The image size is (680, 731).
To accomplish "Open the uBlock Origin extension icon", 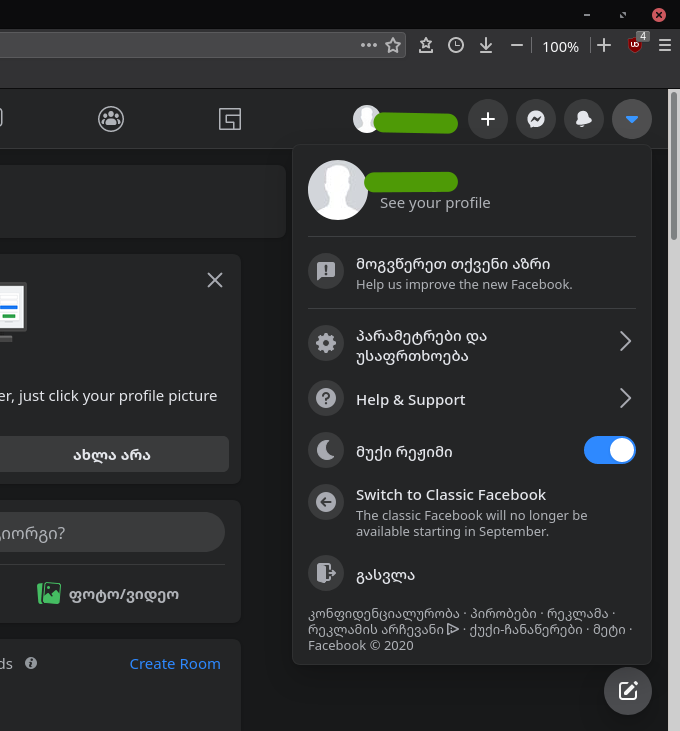I will coord(636,44).
